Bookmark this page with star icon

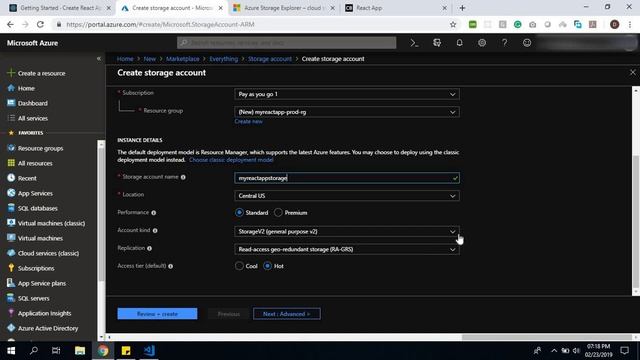click(x=453, y=24)
